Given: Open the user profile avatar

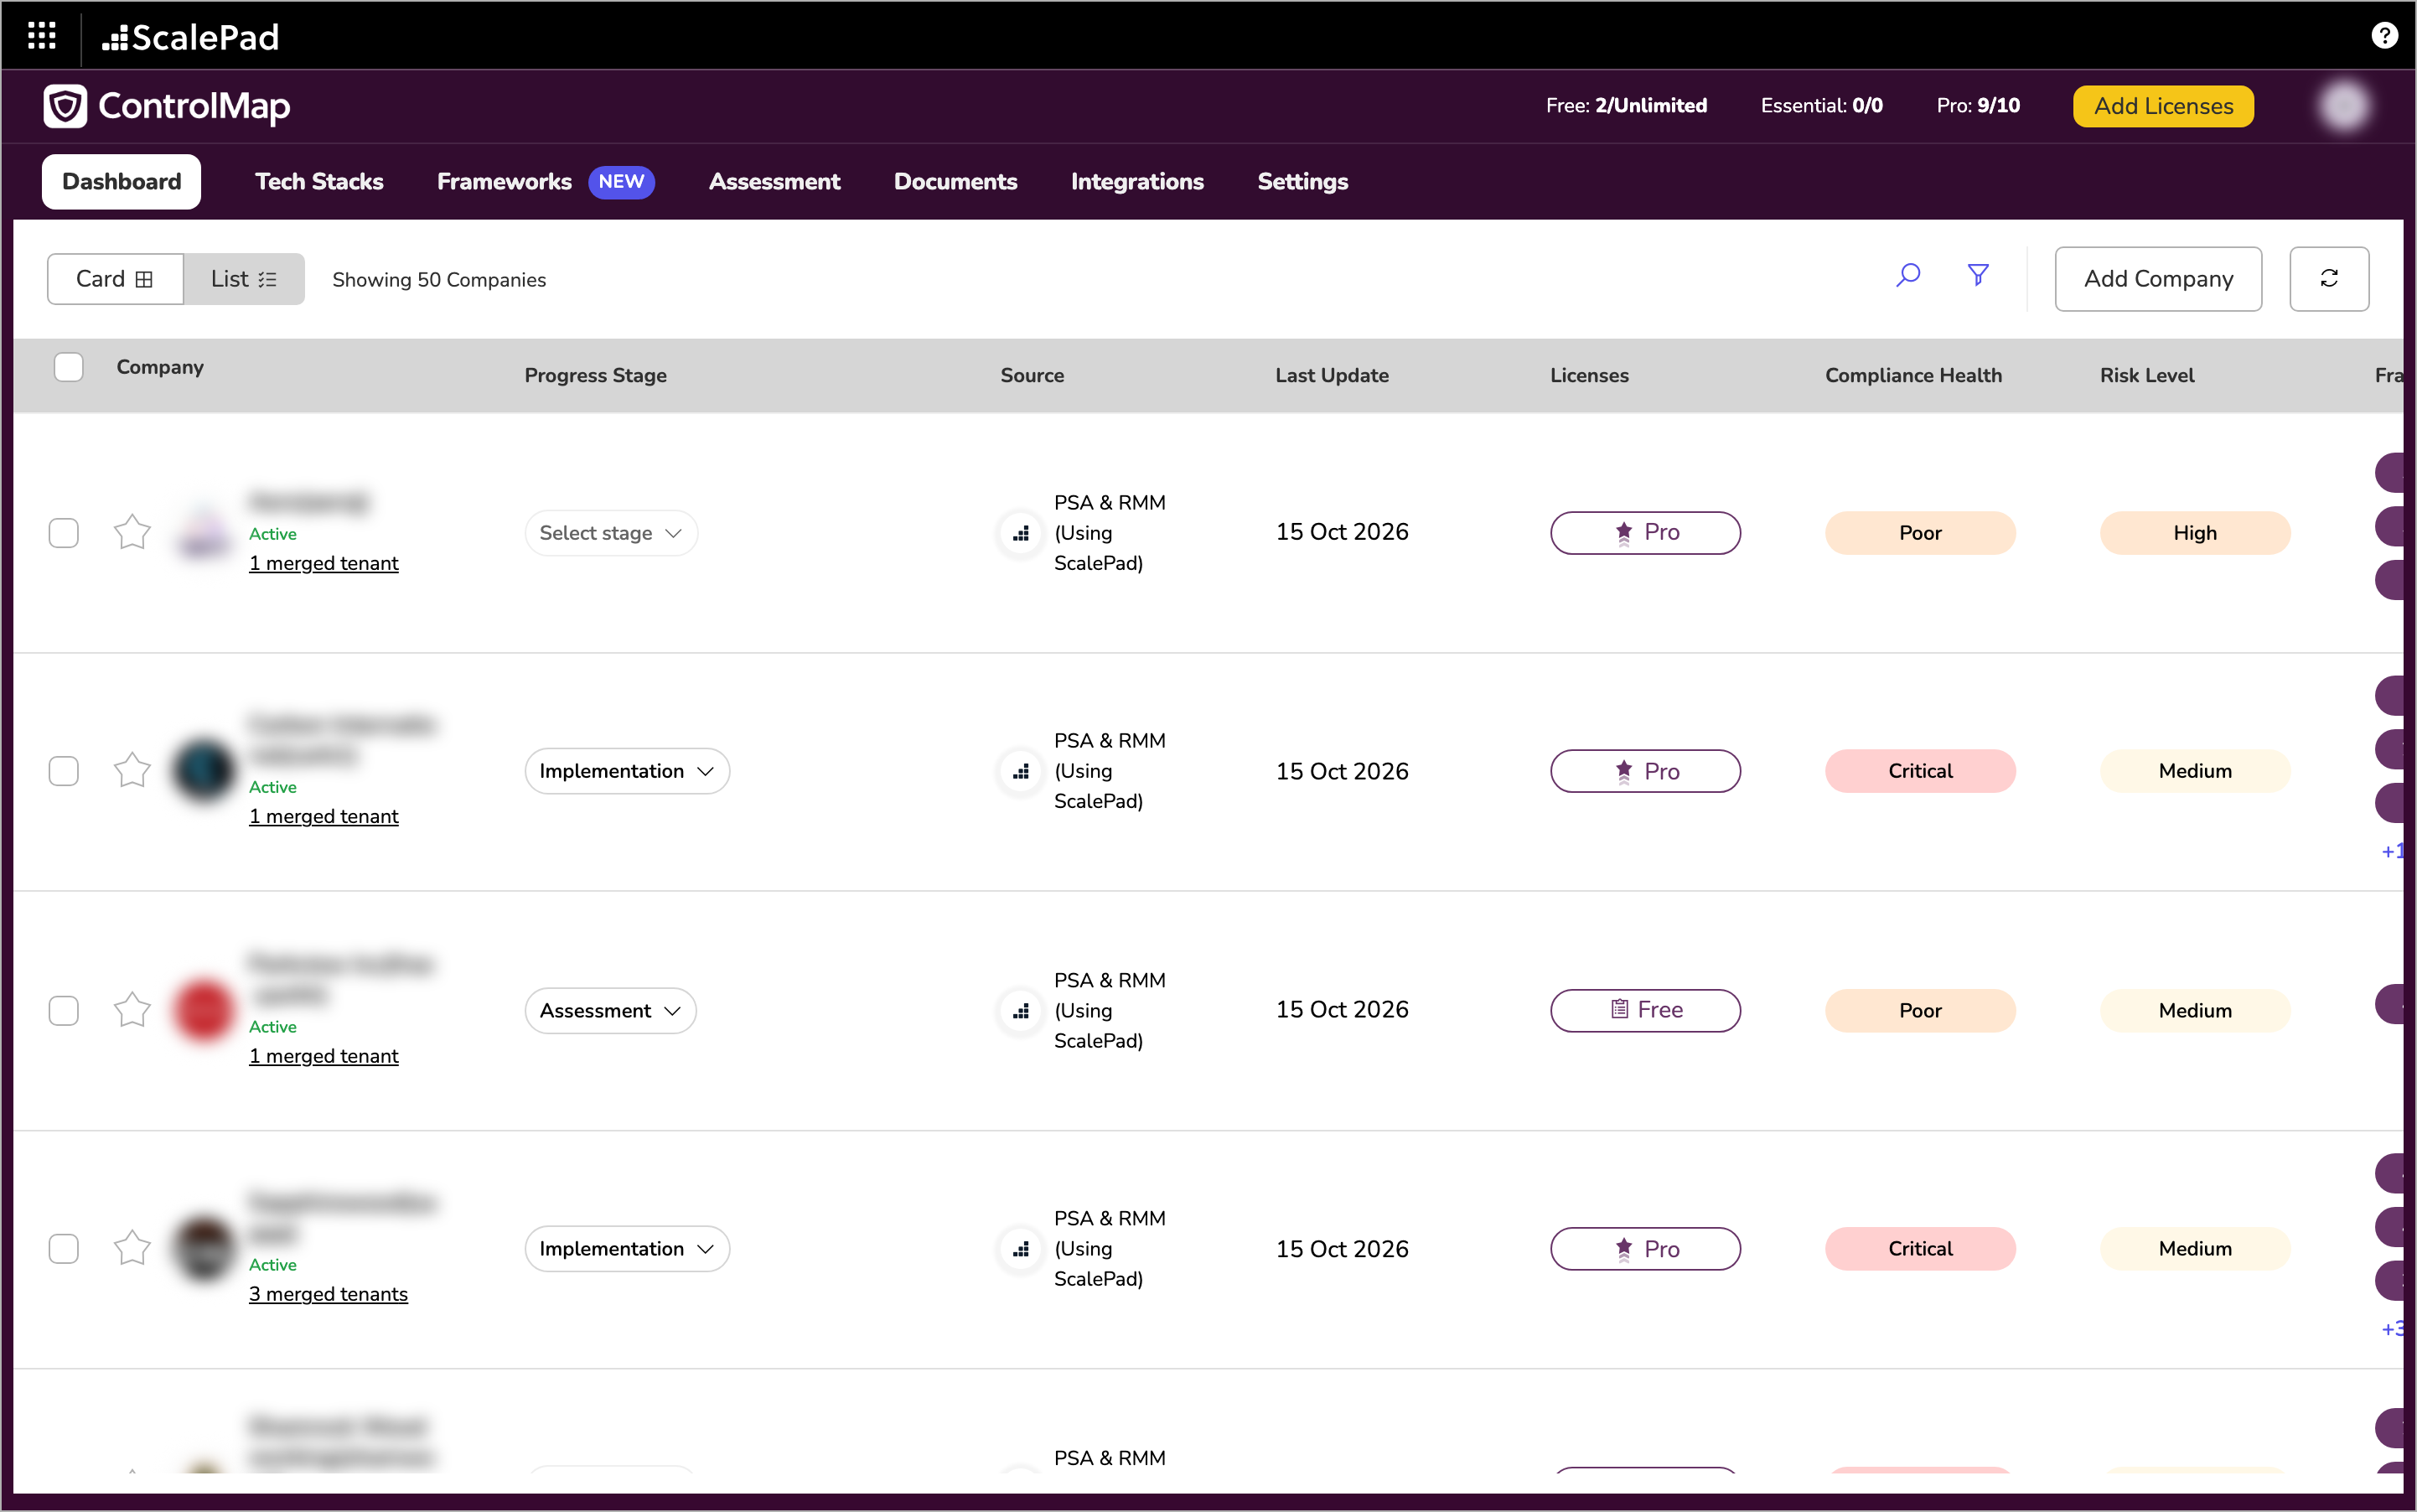Looking at the screenshot, I should click(x=2343, y=106).
